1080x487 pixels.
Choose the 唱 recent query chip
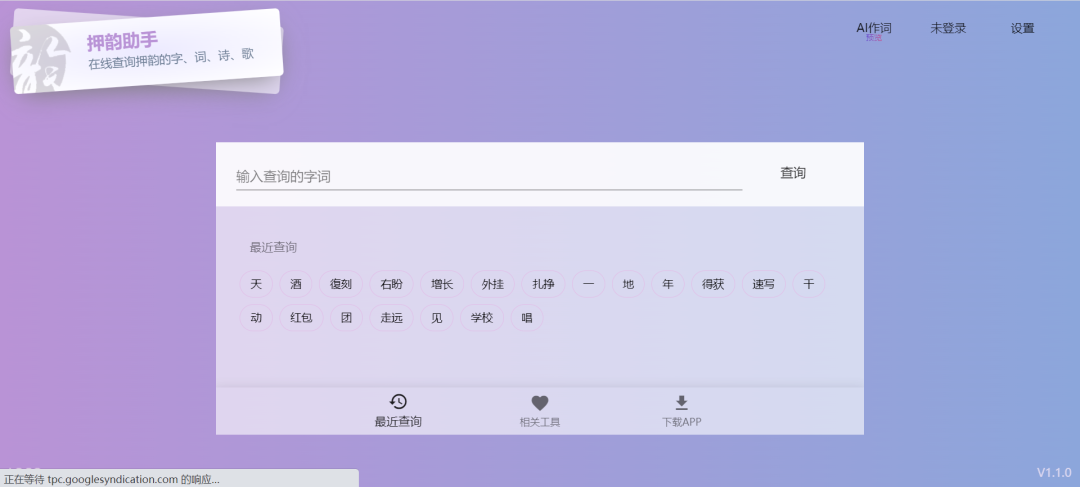[527, 318]
